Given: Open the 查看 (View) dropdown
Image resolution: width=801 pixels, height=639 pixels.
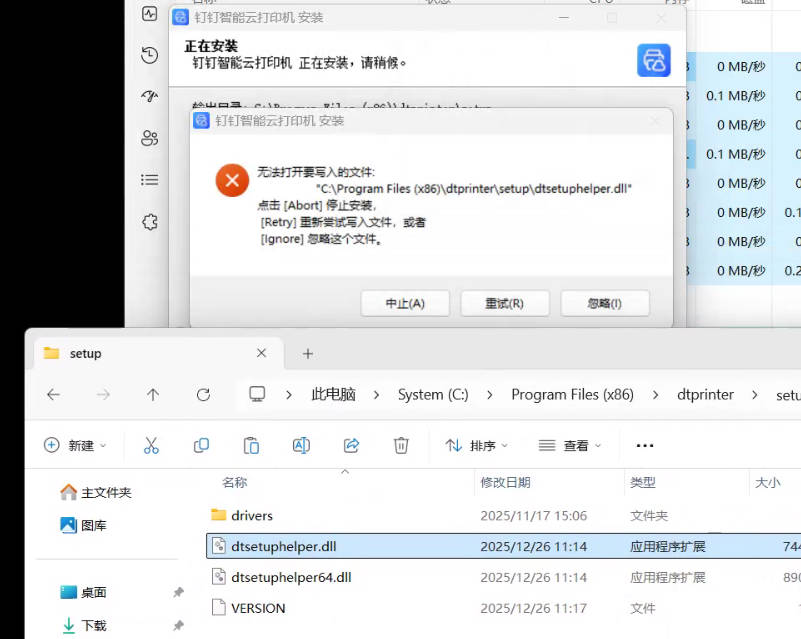Looking at the screenshot, I should click(570, 445).
